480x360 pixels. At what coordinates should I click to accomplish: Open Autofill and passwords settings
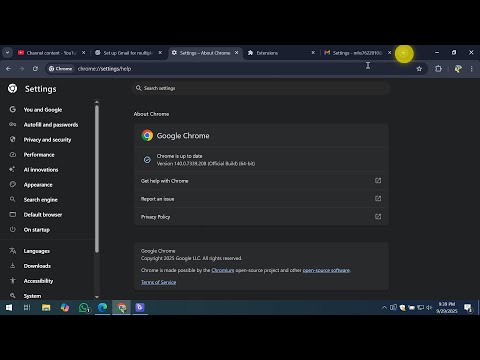tap(51, 125)
